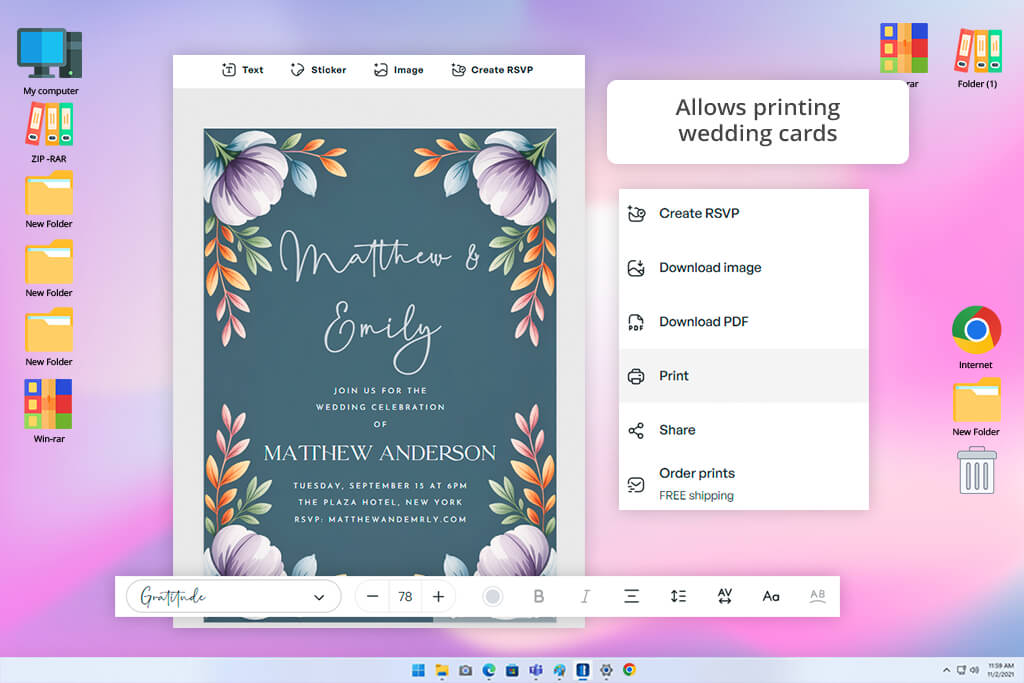Select 'JOIN US FOR THE' line on card

click(380, 390)
